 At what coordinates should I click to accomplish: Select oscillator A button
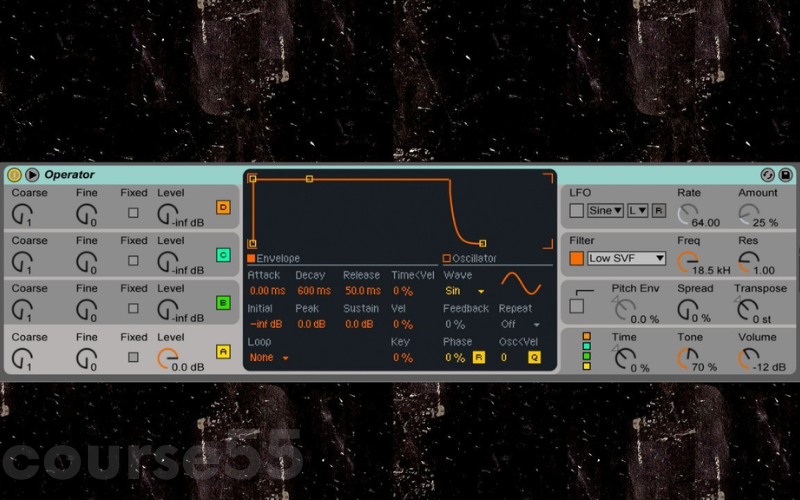[223, 352]
